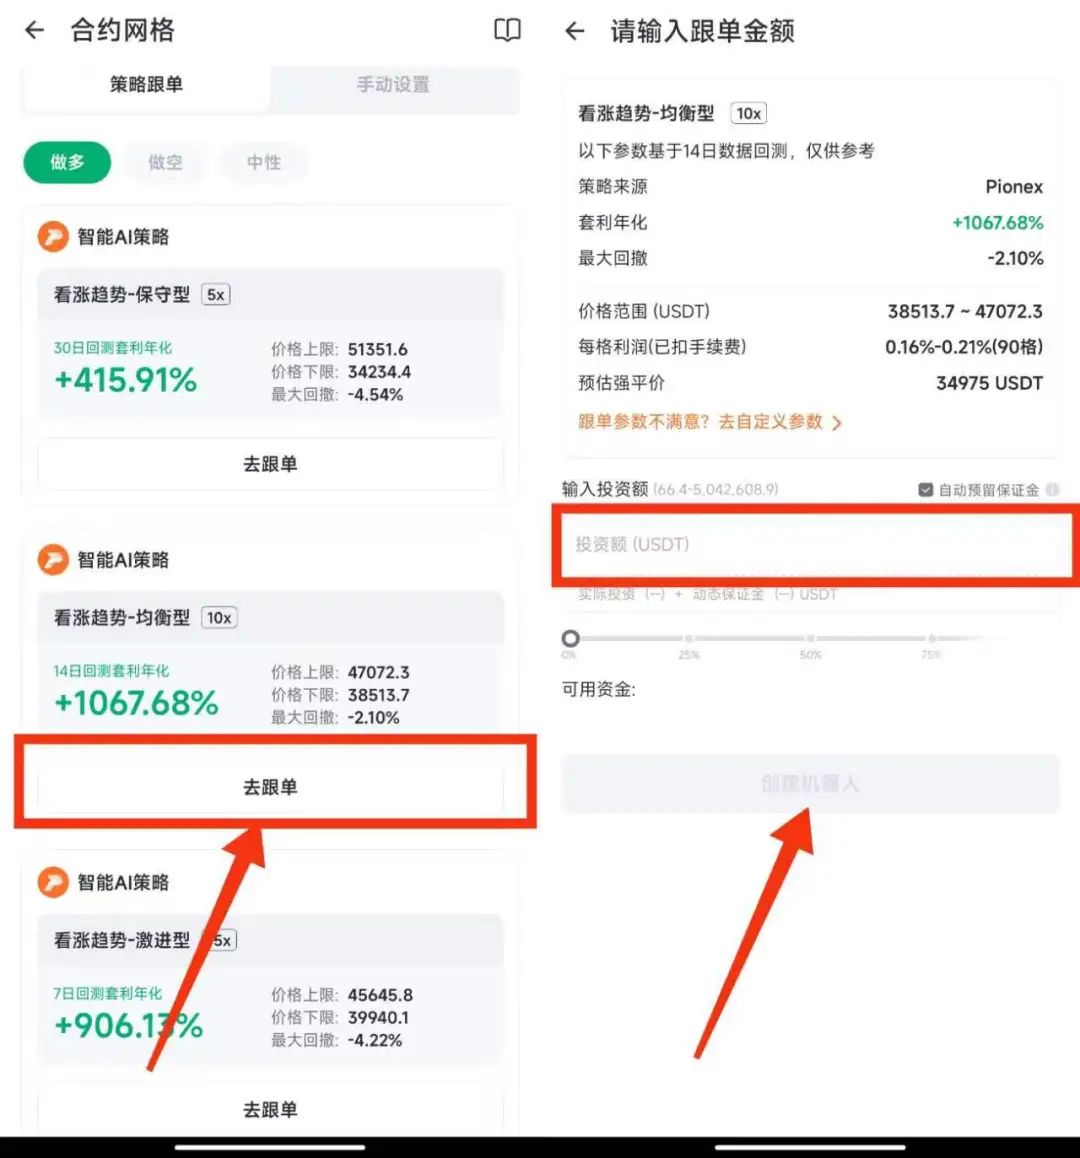The height and width of the screenshot is (1158, 1080).
Task: Switch to the 策略跟单 tab
Action: tap(146, 85)
